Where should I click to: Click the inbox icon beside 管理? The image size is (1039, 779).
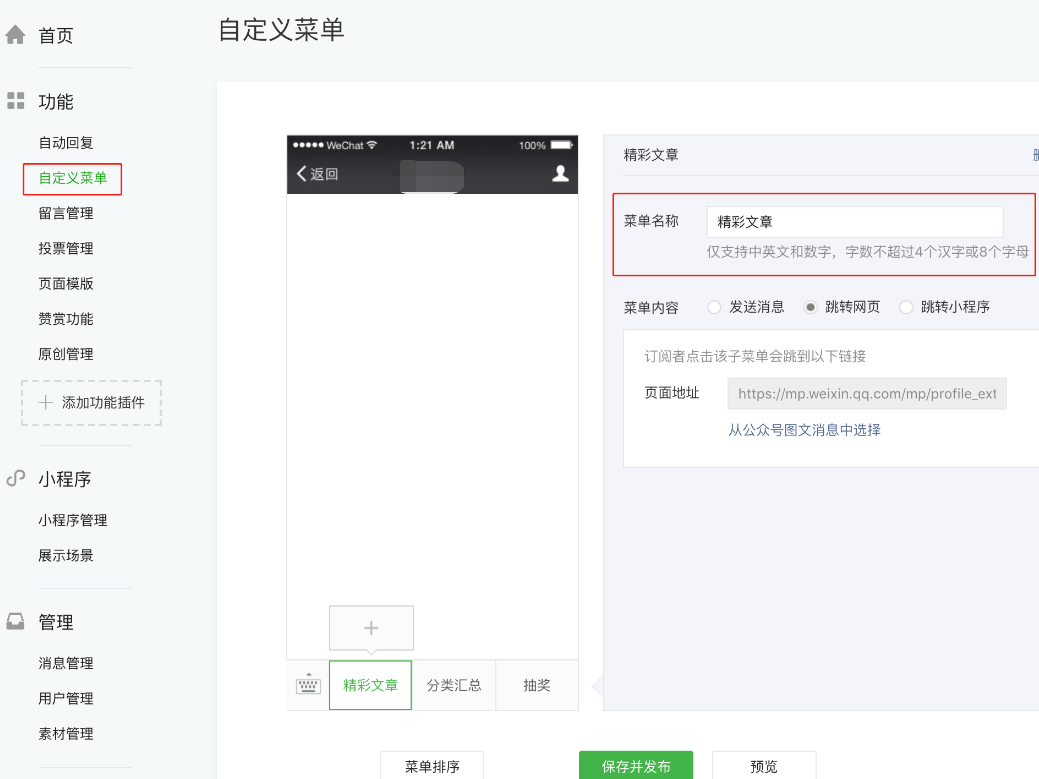15,622
